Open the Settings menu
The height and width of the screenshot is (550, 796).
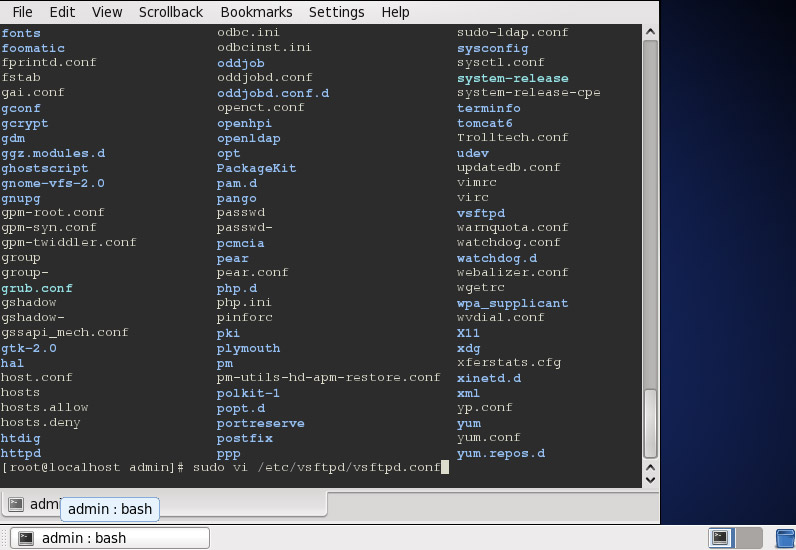pyautogui.click(x=337, y=12)
